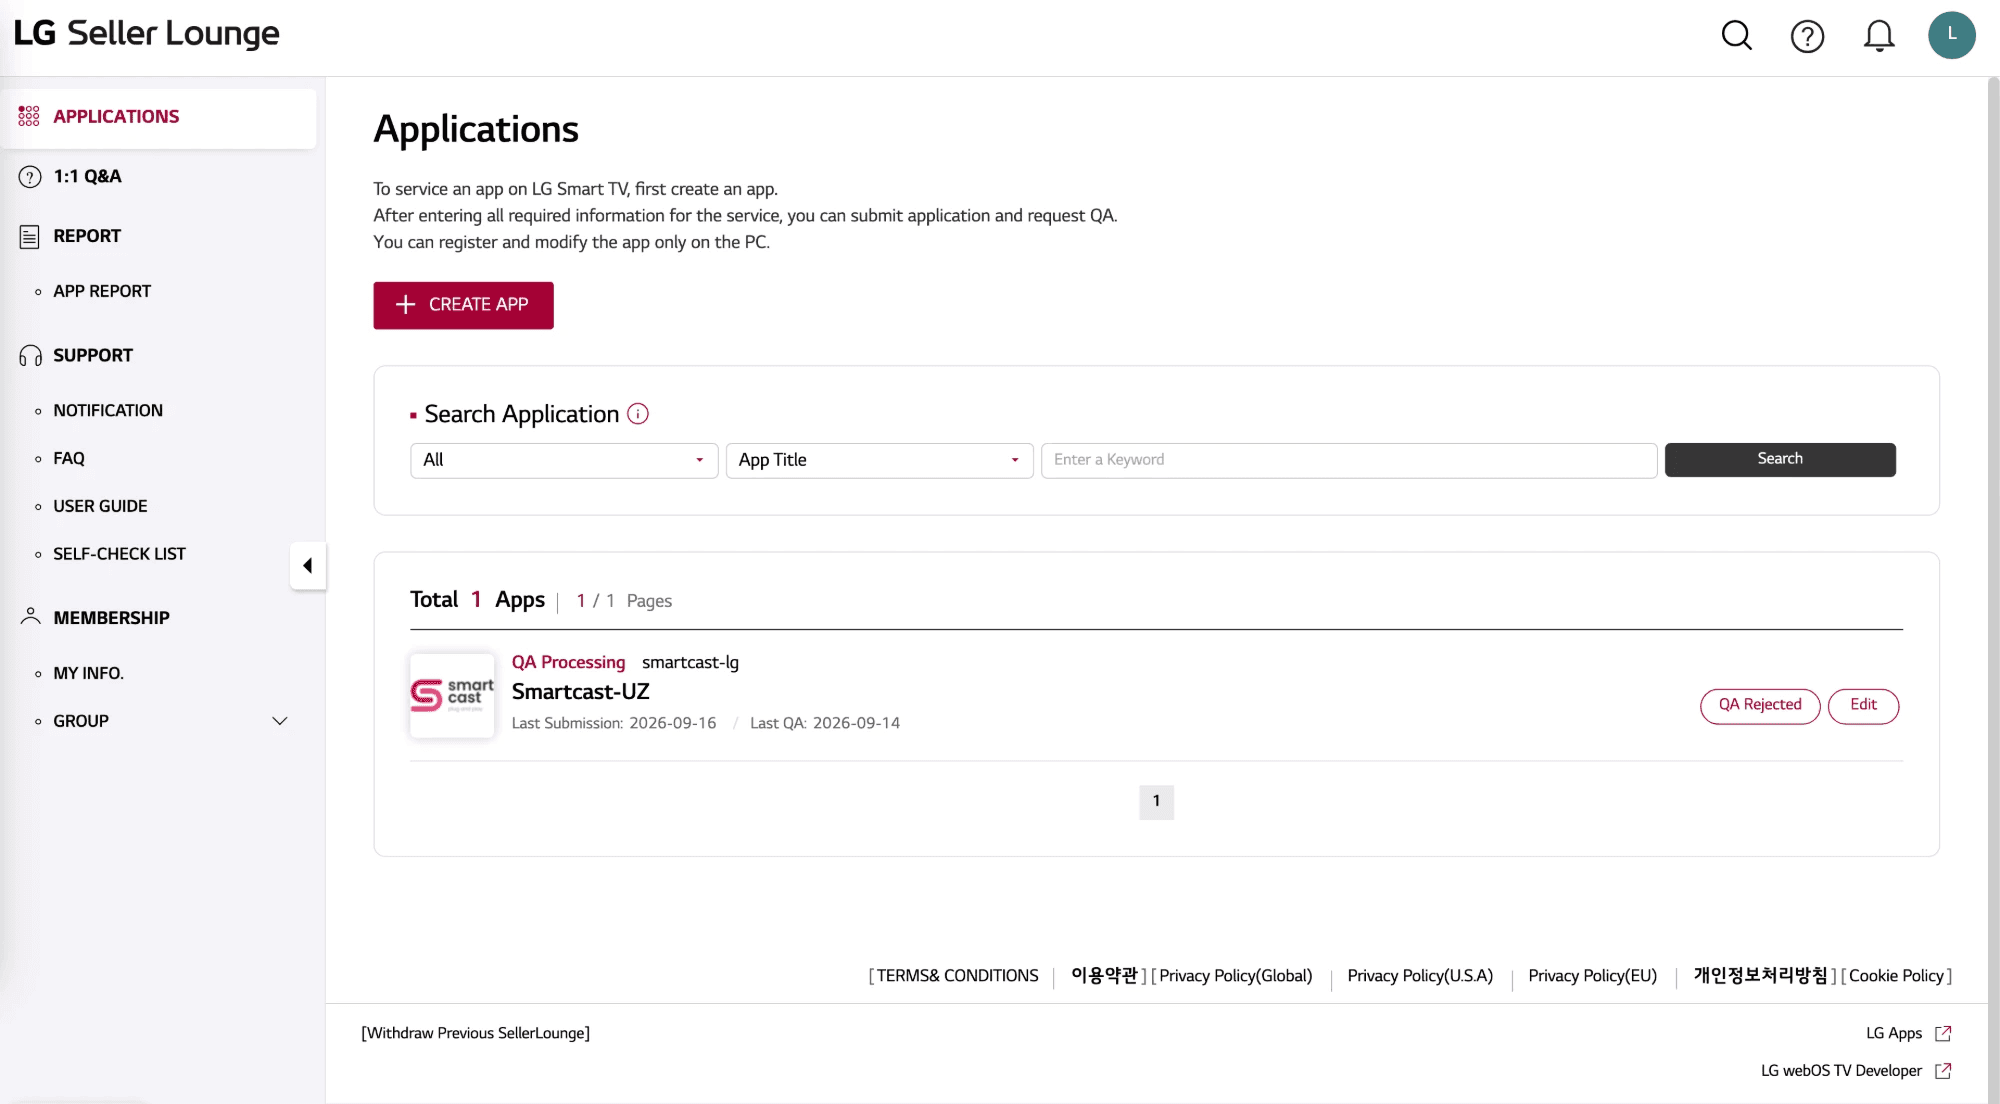Open the Smartcast-UZ app title

[x=581, y=692]
